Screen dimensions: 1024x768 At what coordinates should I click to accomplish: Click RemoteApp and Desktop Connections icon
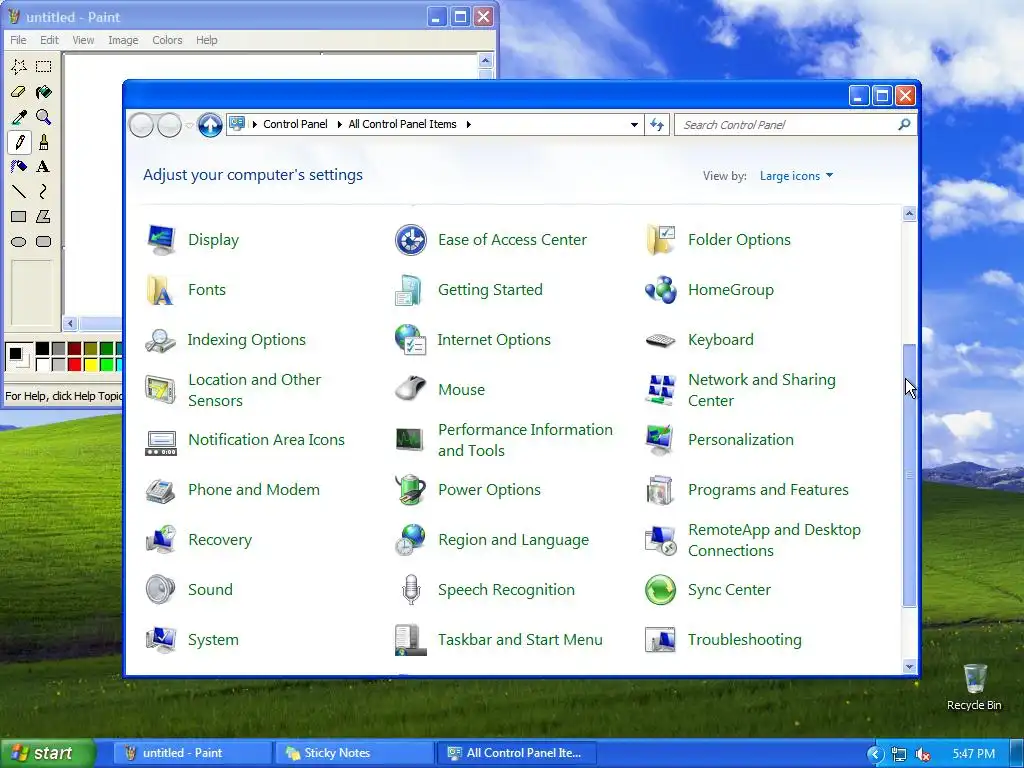tap(660, 540)
